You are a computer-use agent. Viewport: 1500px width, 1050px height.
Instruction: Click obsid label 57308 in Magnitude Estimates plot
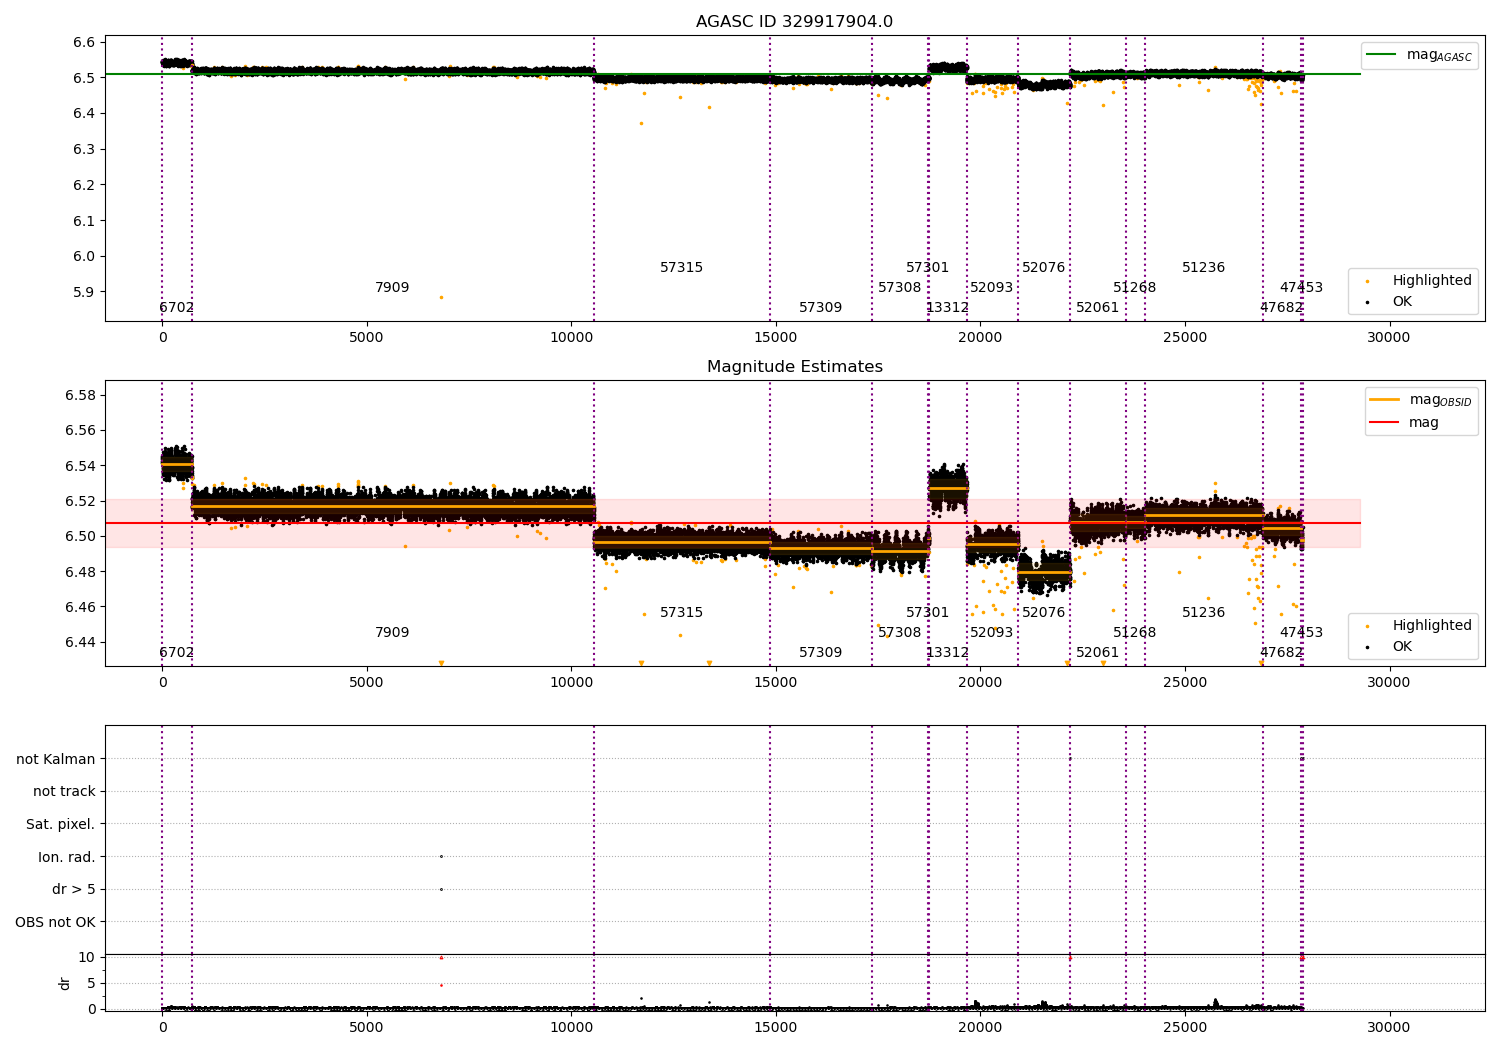(899, 633)
